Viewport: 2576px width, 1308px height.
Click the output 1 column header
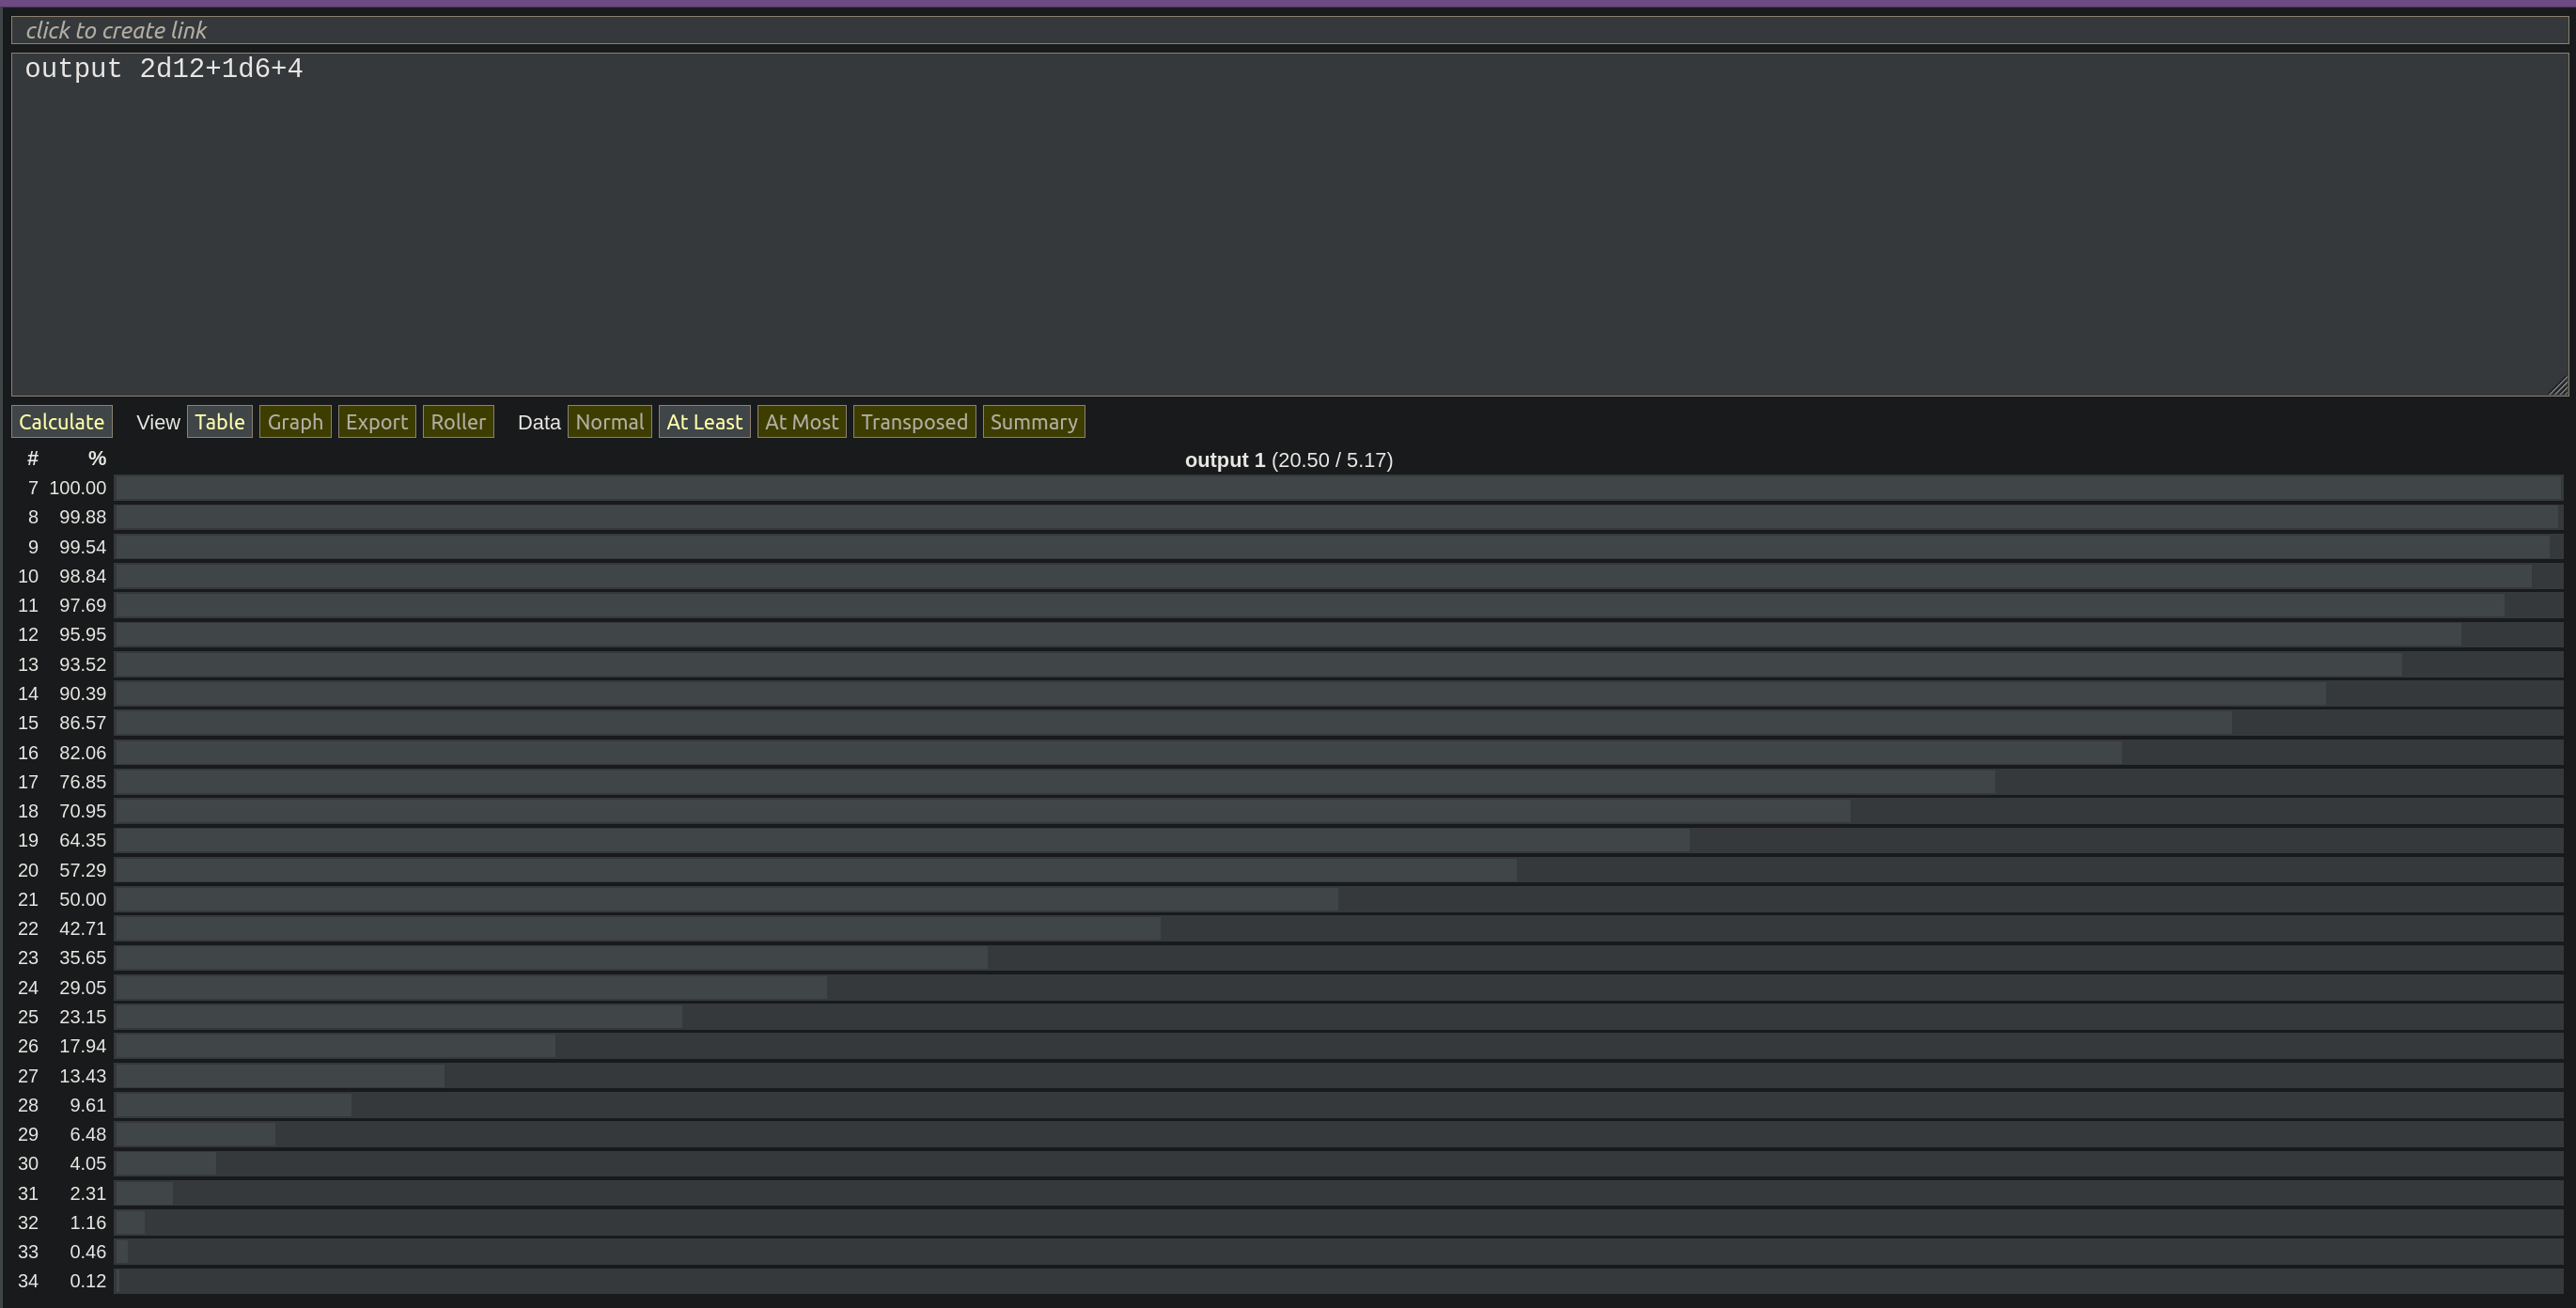pyautogui.click(x=1288, y=460)
